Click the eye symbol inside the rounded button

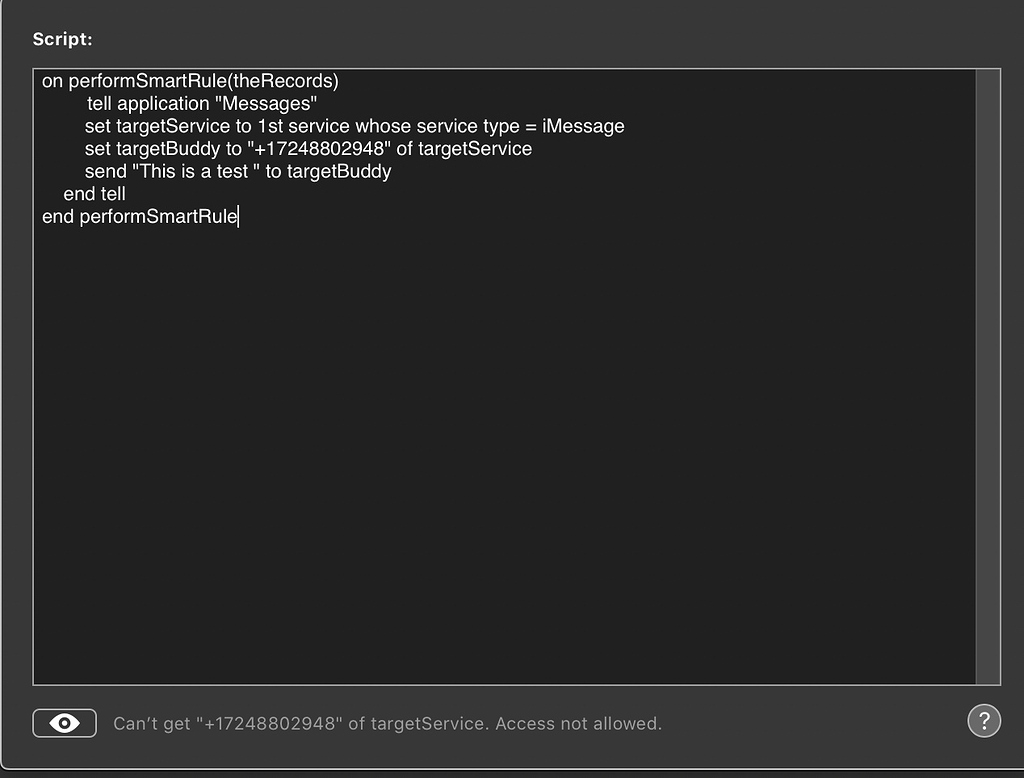[x=64, y=721]
